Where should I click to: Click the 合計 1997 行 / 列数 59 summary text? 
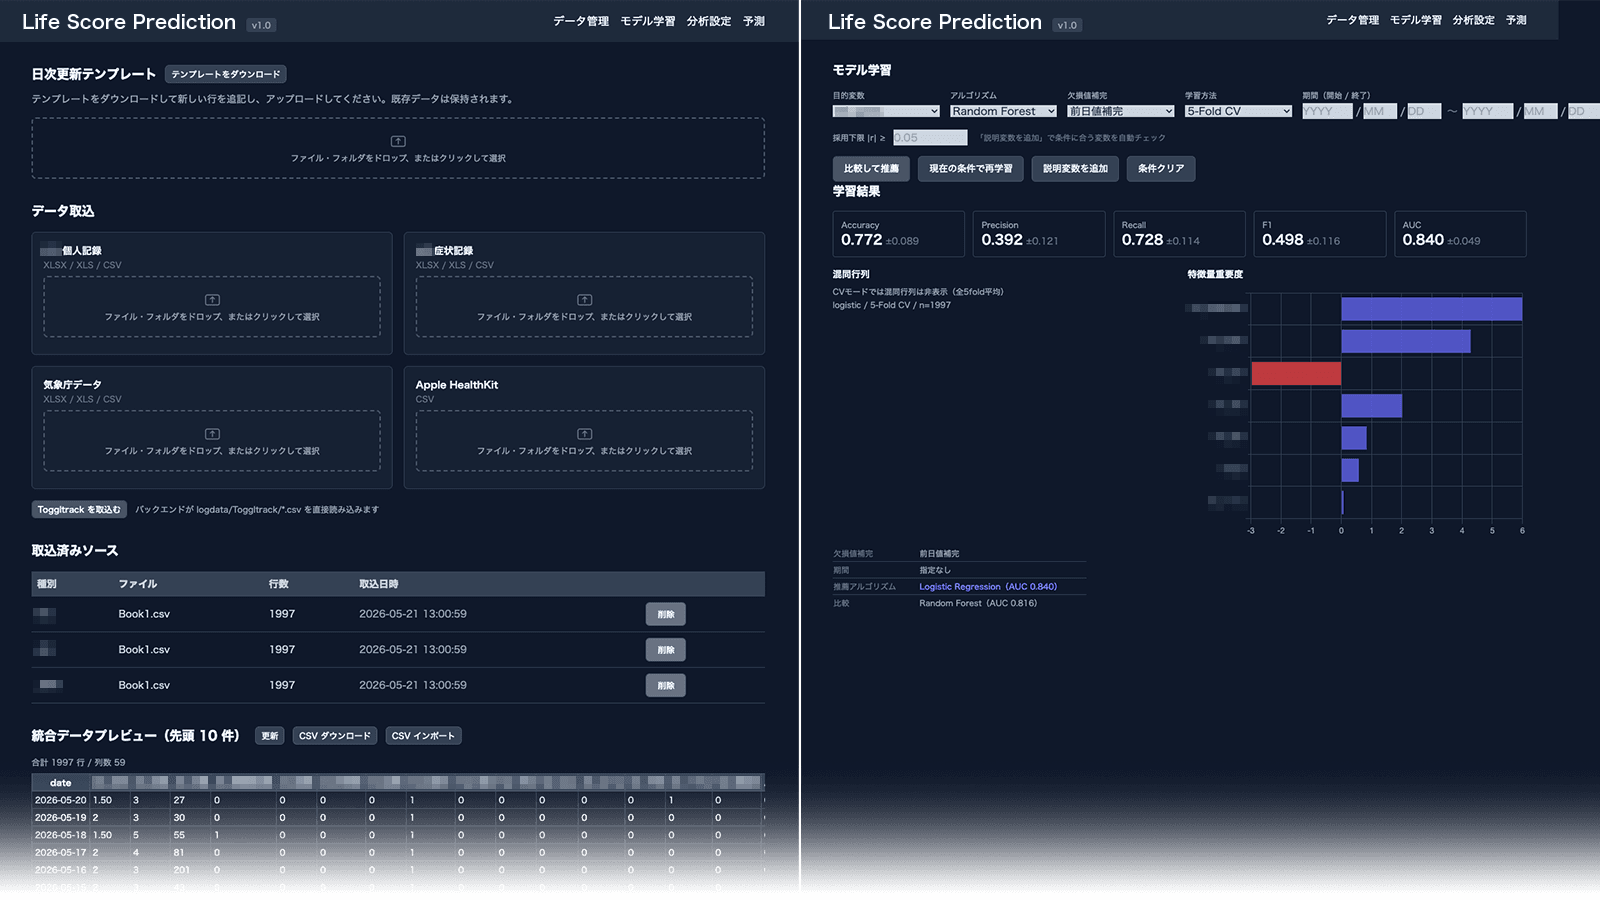point(78,763)
